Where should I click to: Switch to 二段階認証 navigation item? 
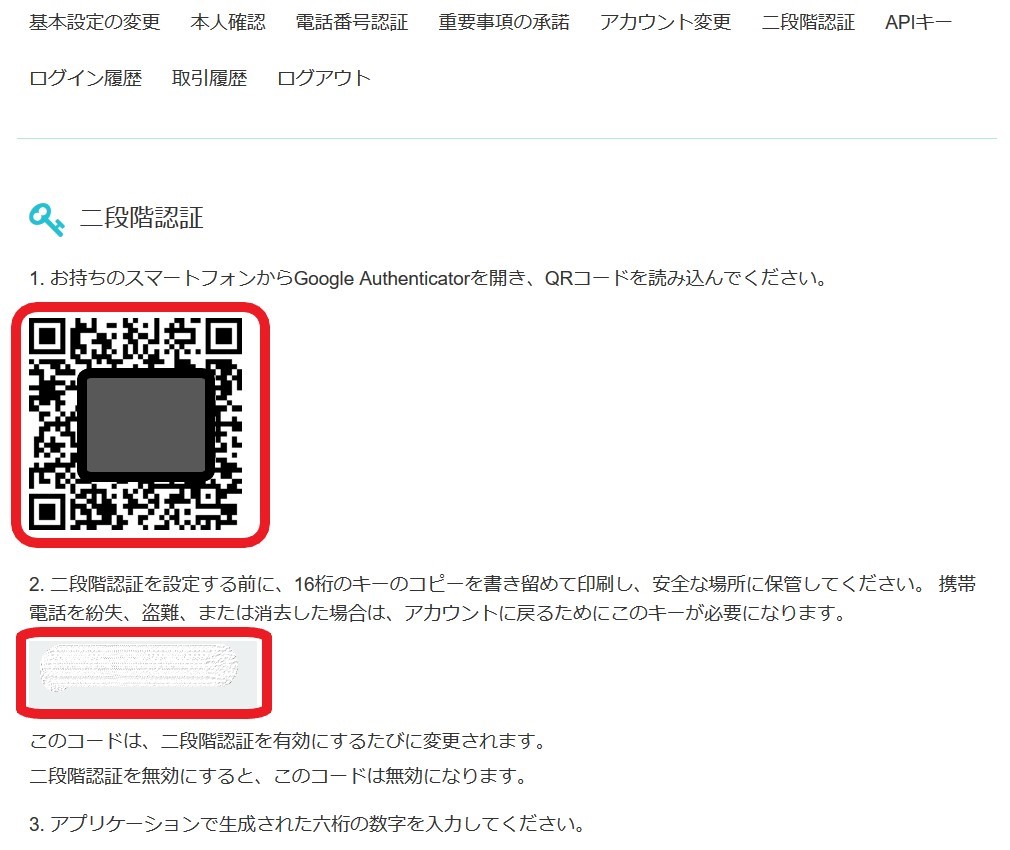(808, 23)
